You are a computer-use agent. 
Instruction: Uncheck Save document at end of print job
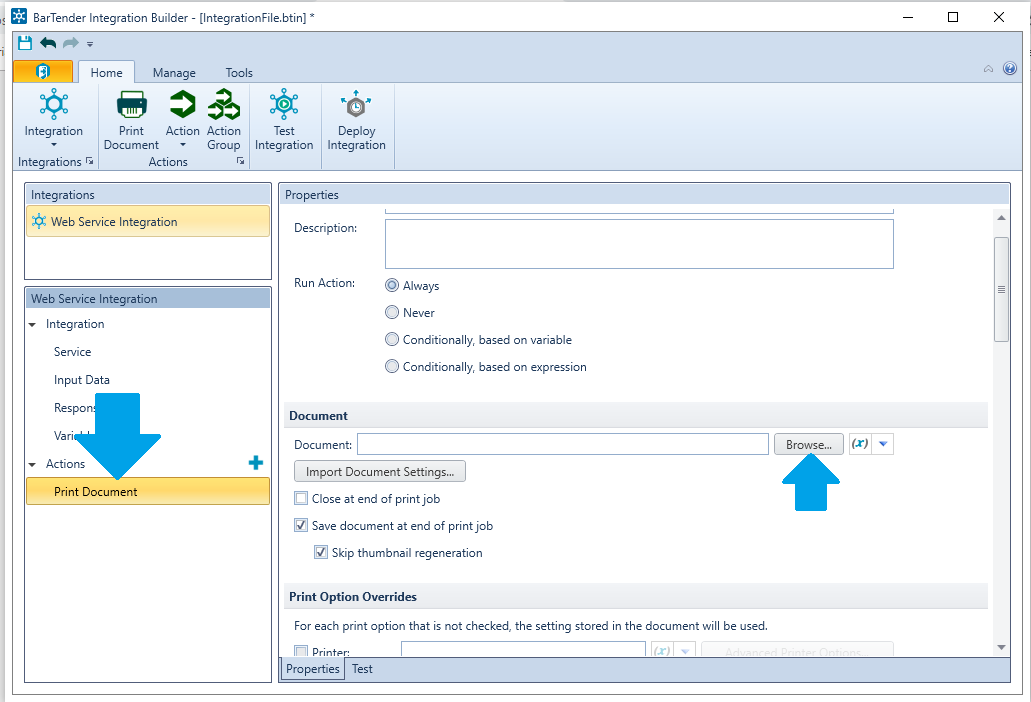(x=301, y=525)
